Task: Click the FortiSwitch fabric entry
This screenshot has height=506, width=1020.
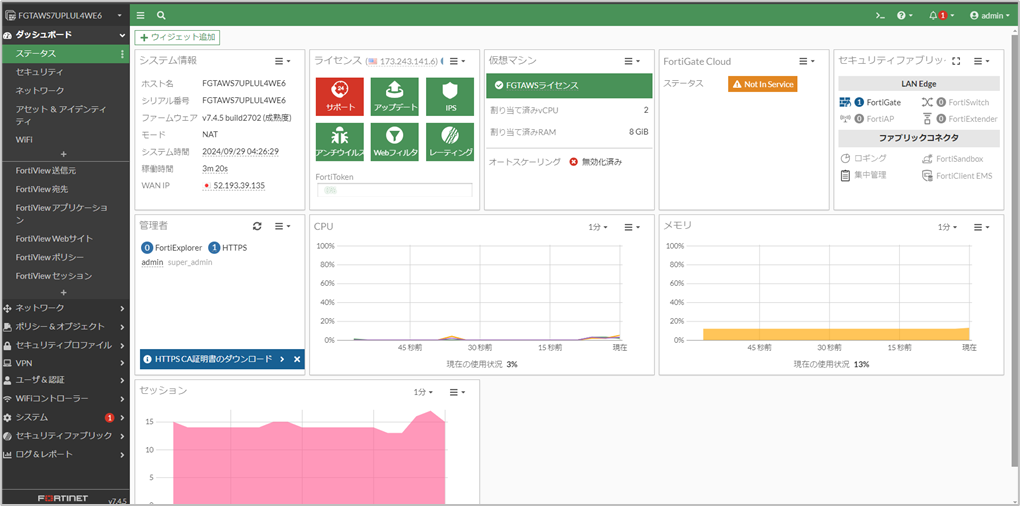Action: point(956,102)
